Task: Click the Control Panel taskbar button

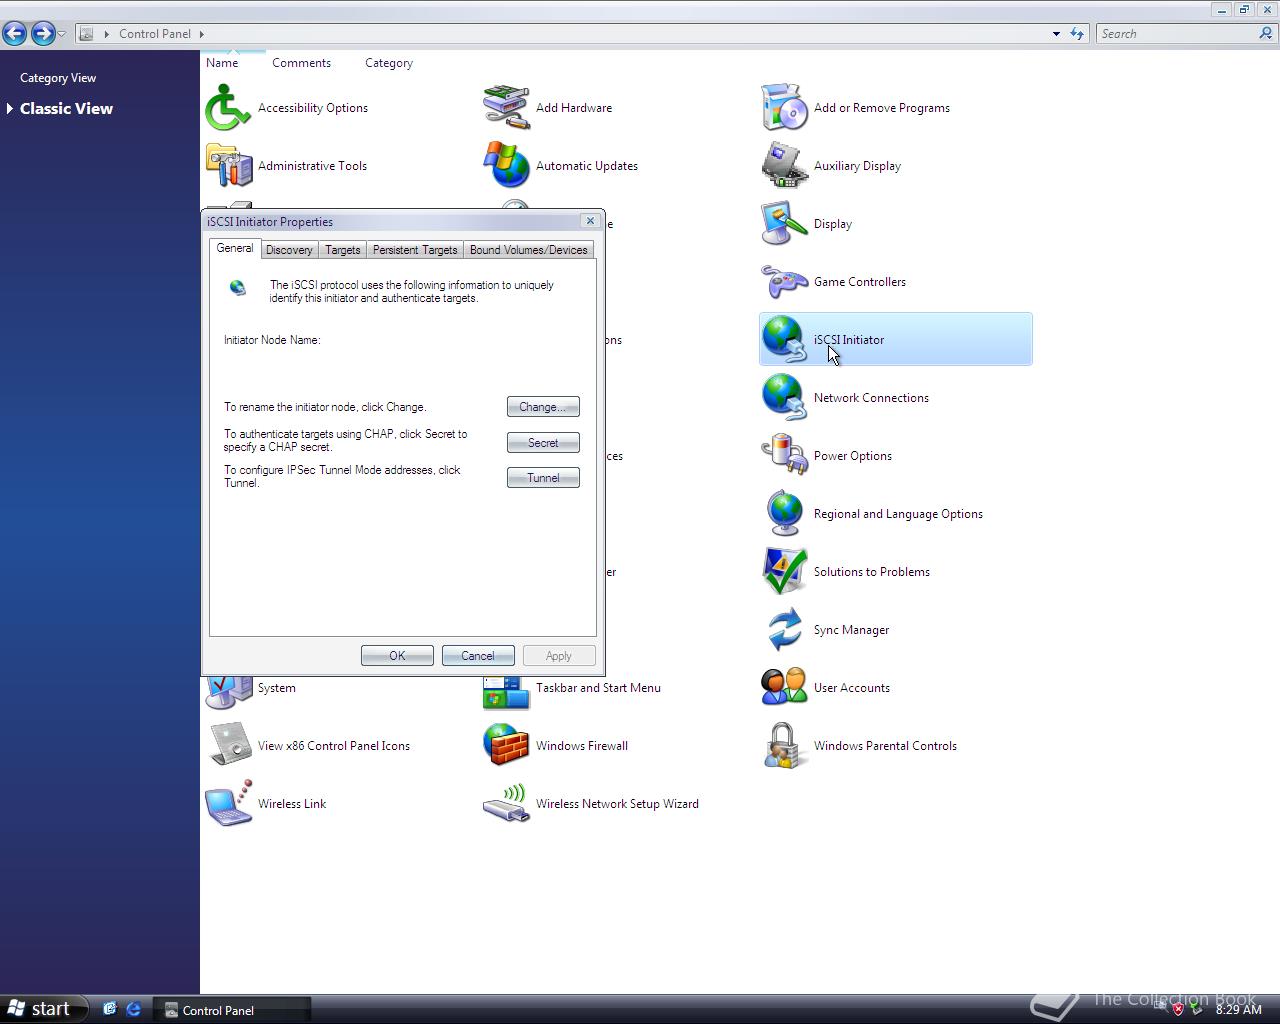Action: (x=232, y=1010)
